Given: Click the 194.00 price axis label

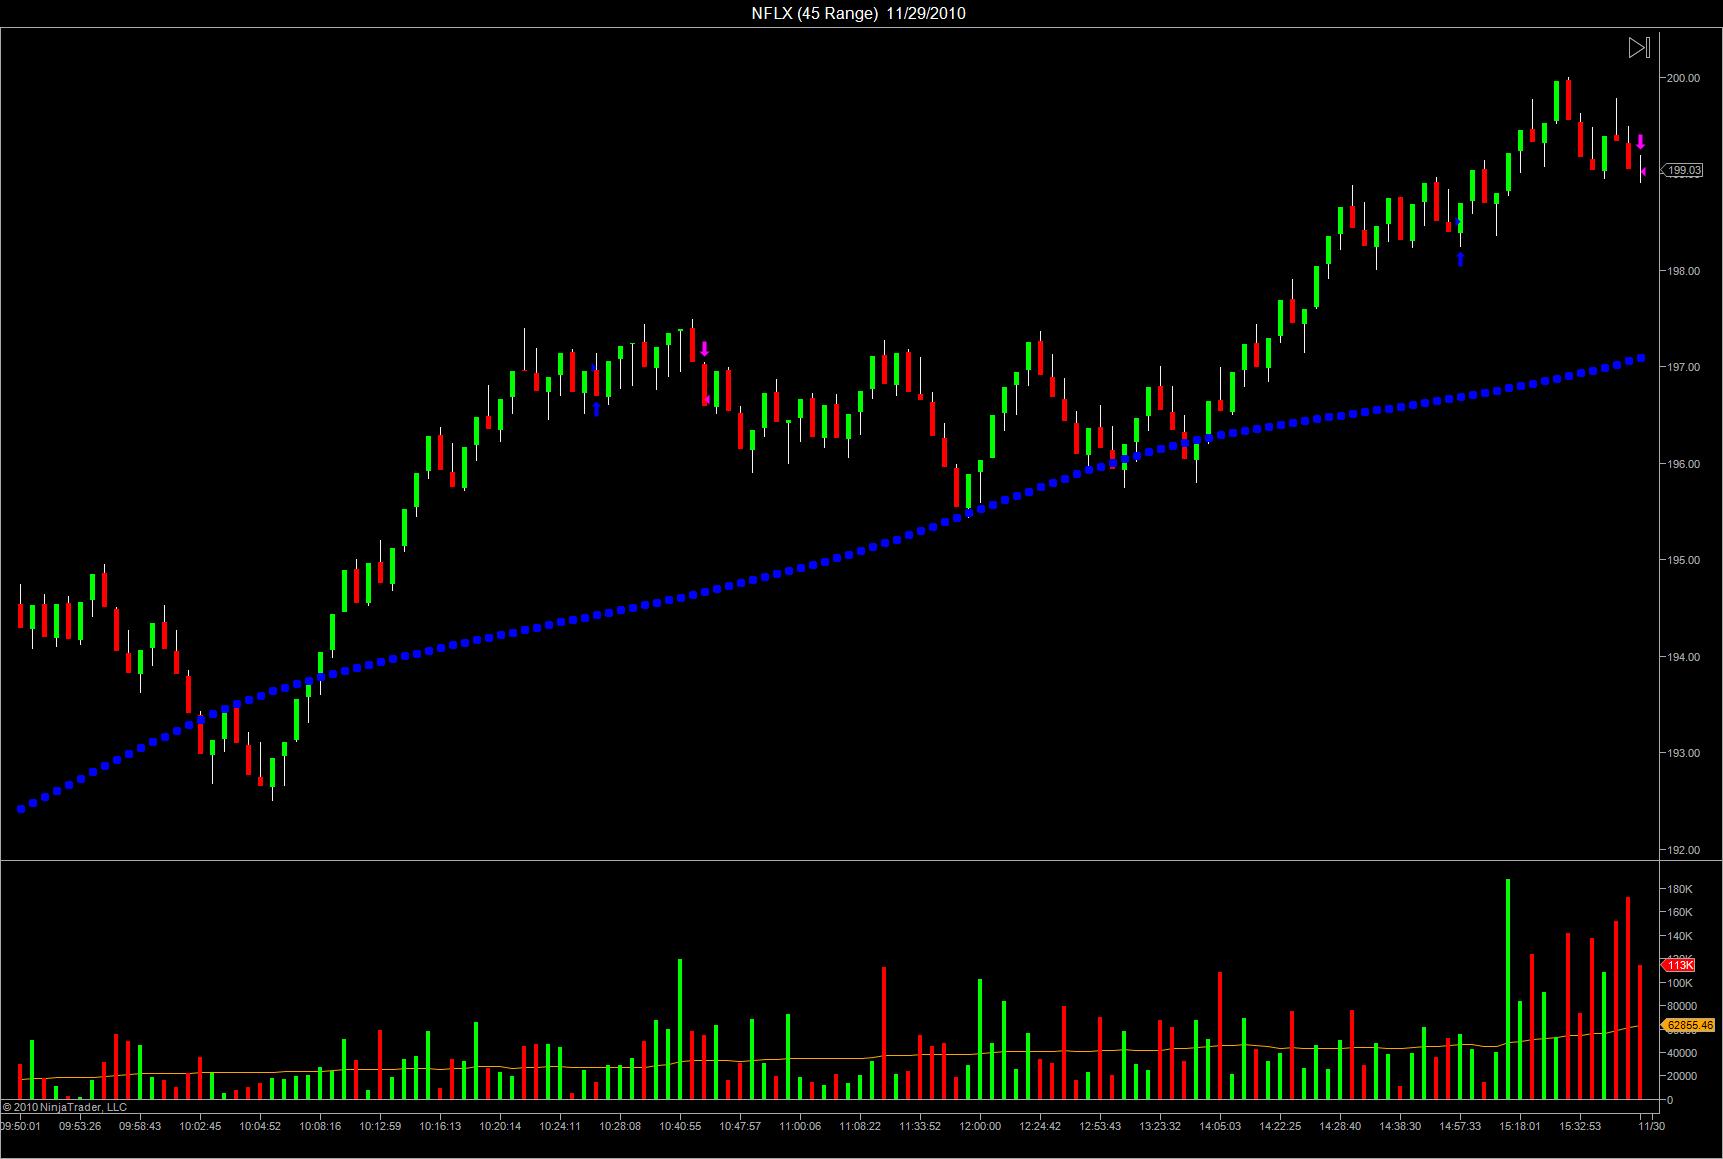Looking at the screenshot, I should (x=1683, y=657).
